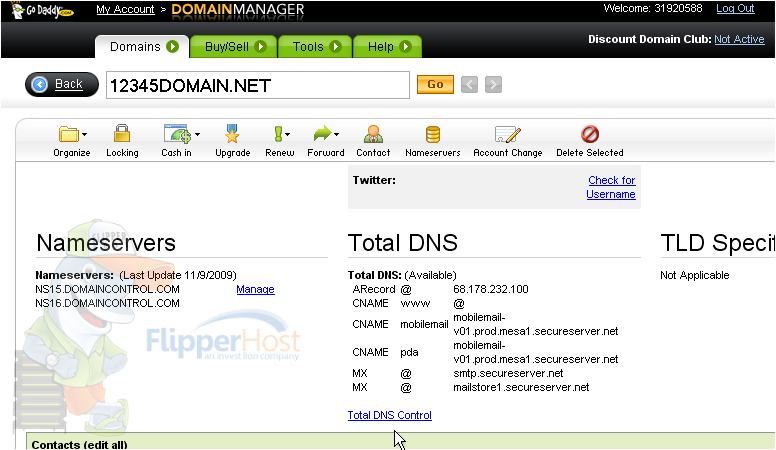The height and width of the screenshot is (450, 776).
Task: Click the orange Go button
Action: point(435,85)
